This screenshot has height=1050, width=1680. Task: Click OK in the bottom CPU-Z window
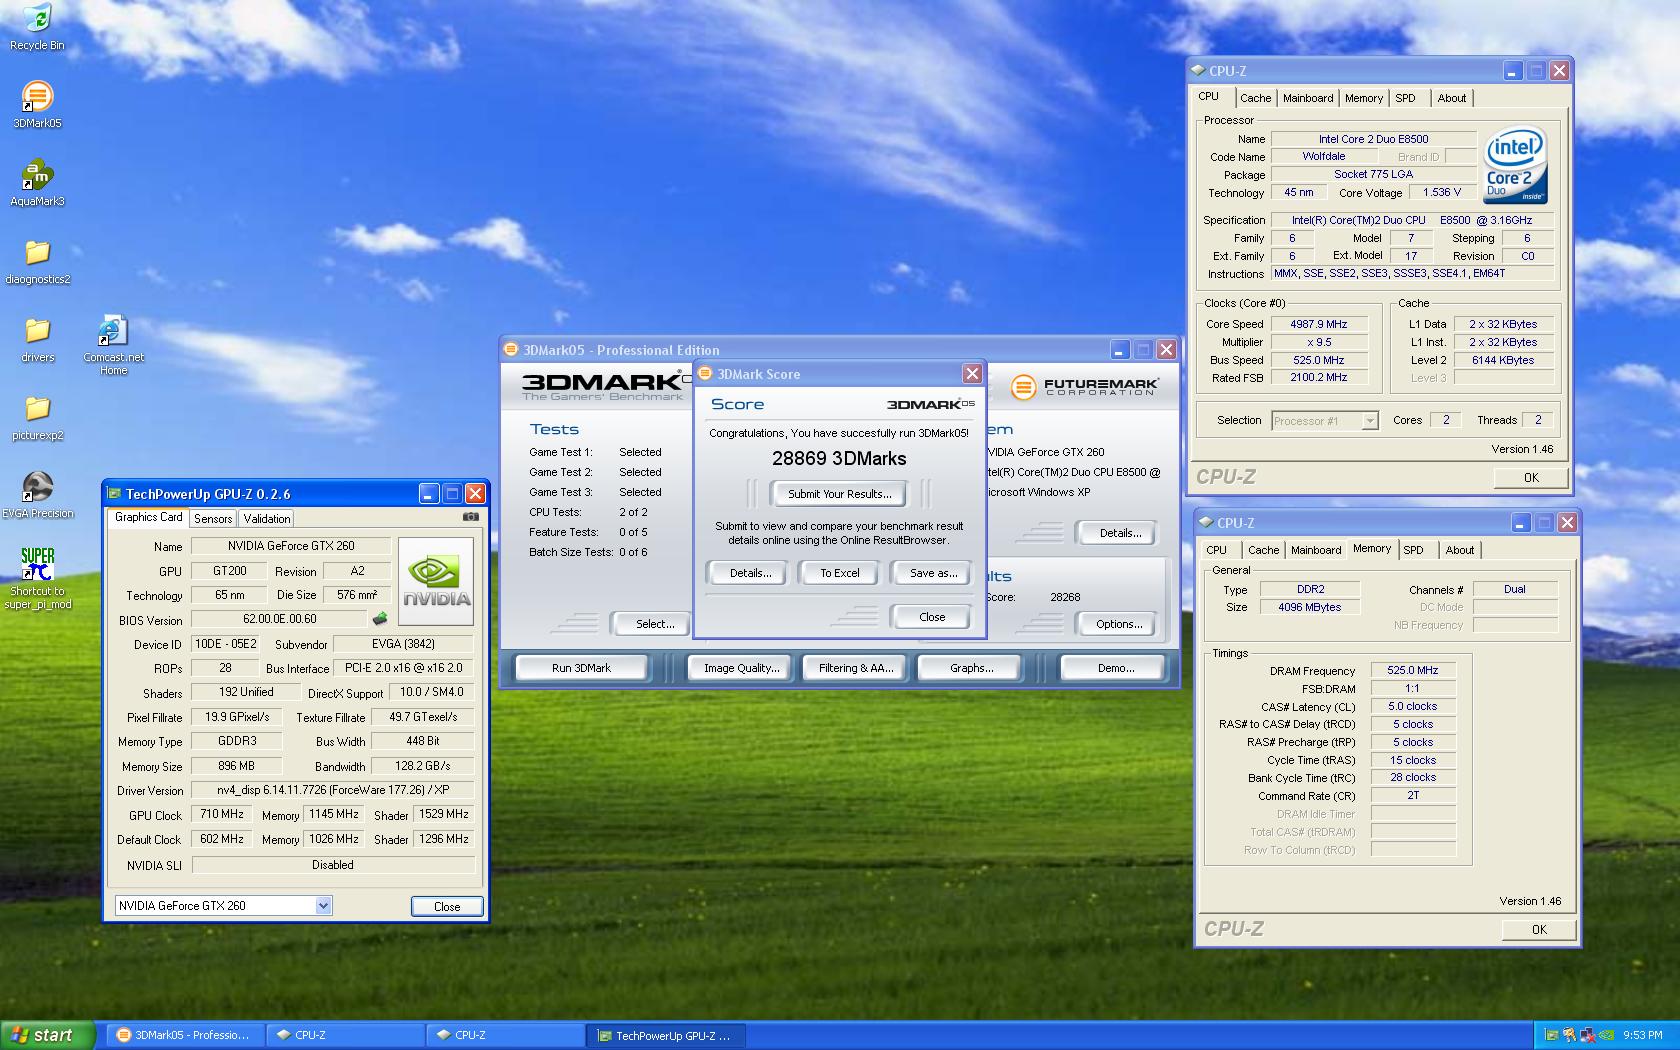click(x=1539, y=930)
